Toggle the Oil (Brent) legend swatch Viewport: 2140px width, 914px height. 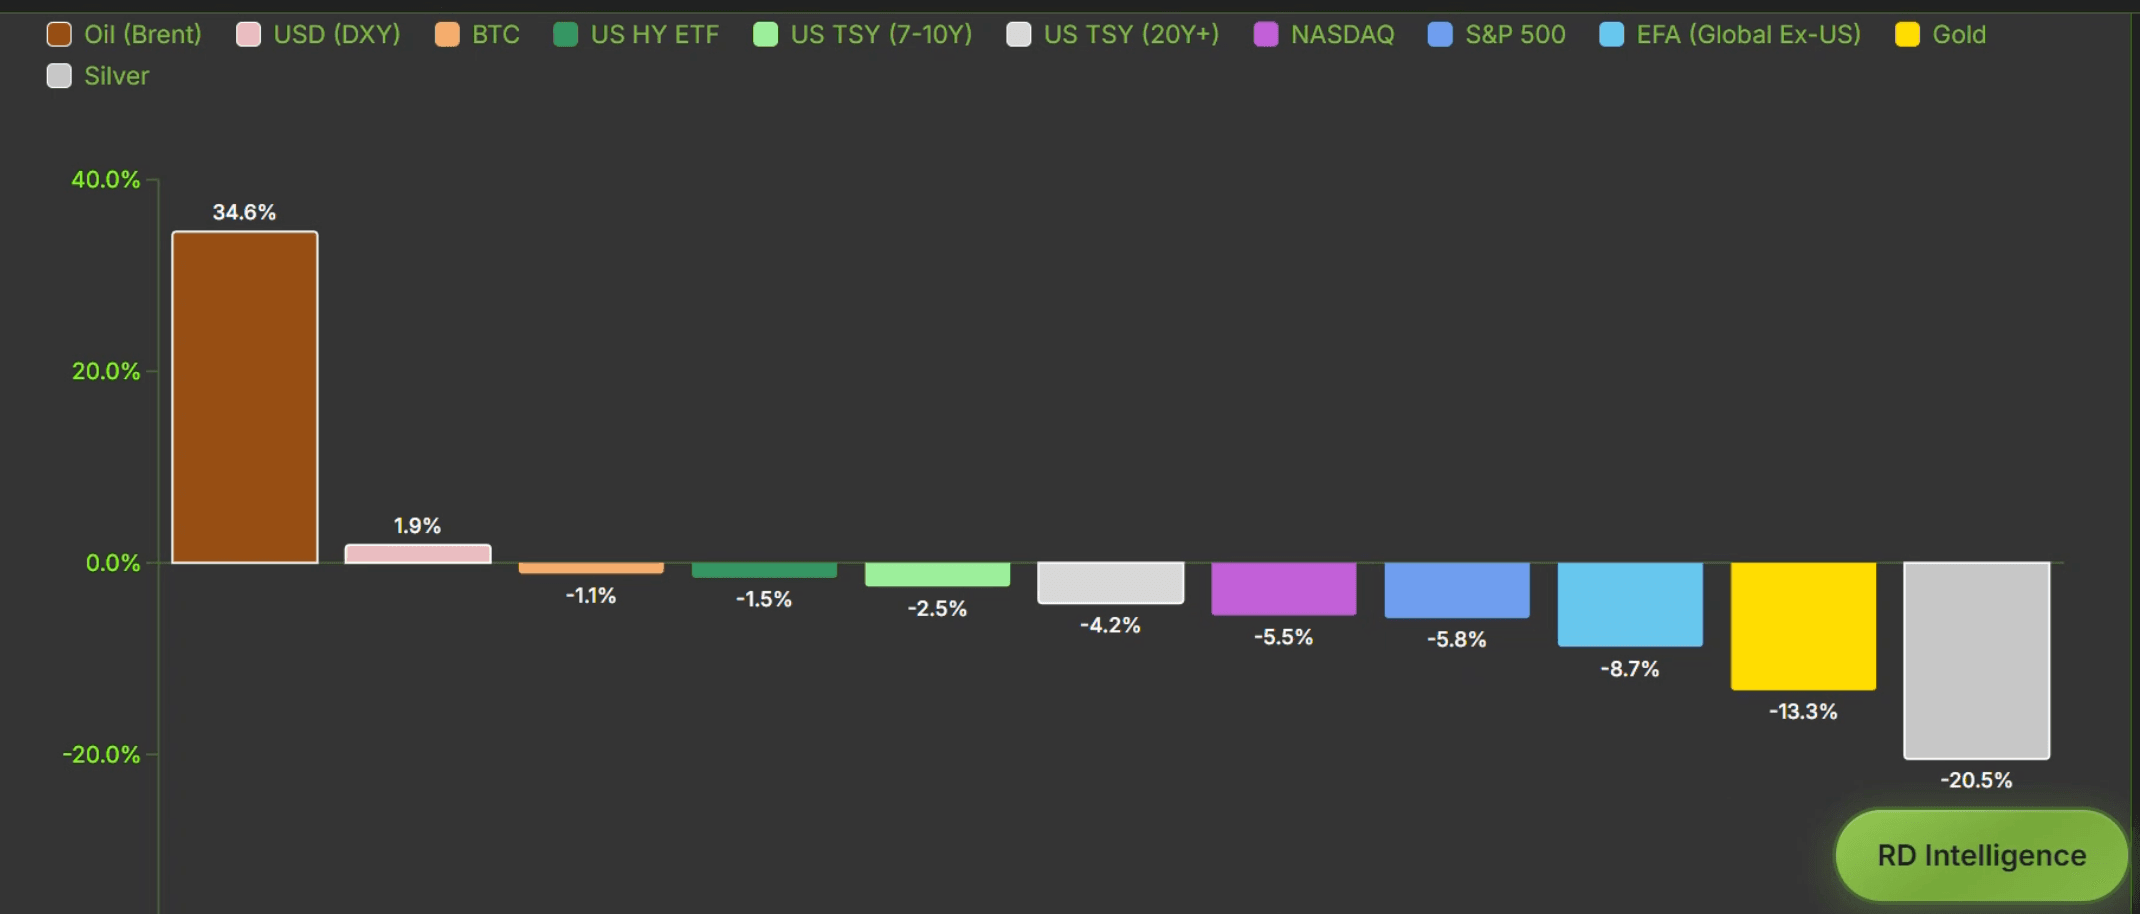point(59,35)
